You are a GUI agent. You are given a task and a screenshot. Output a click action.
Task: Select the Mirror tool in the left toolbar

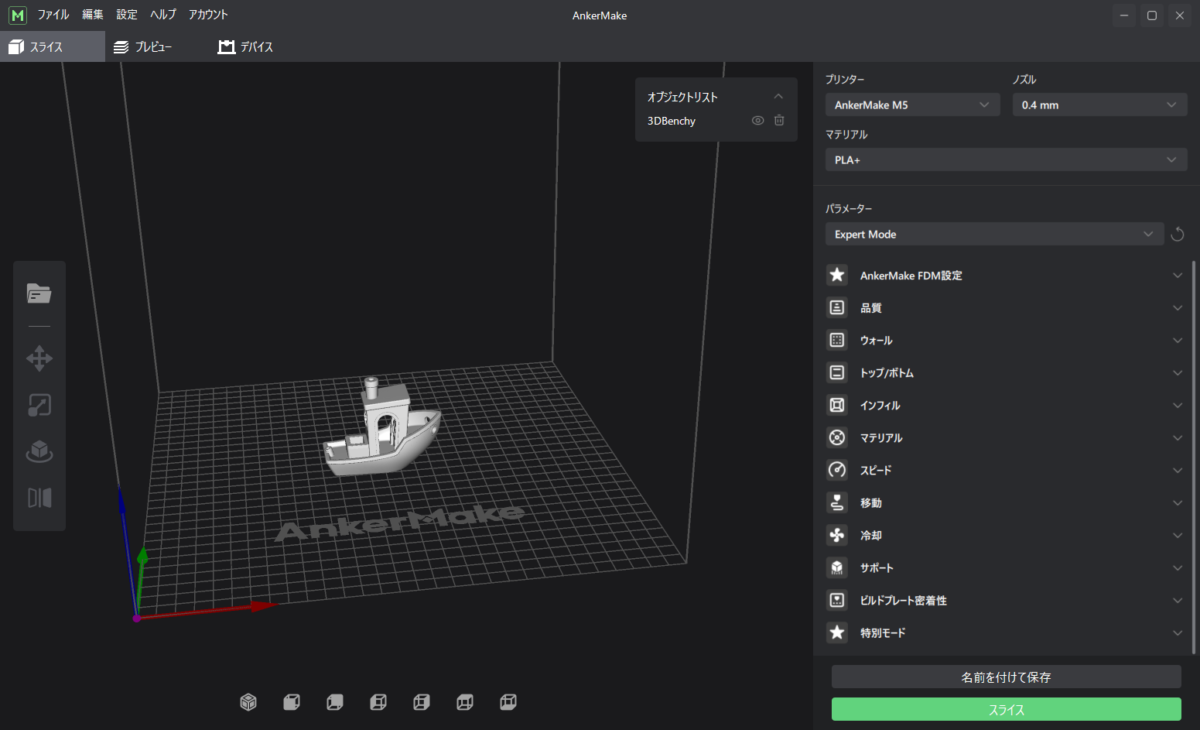[x=39, y=498]
